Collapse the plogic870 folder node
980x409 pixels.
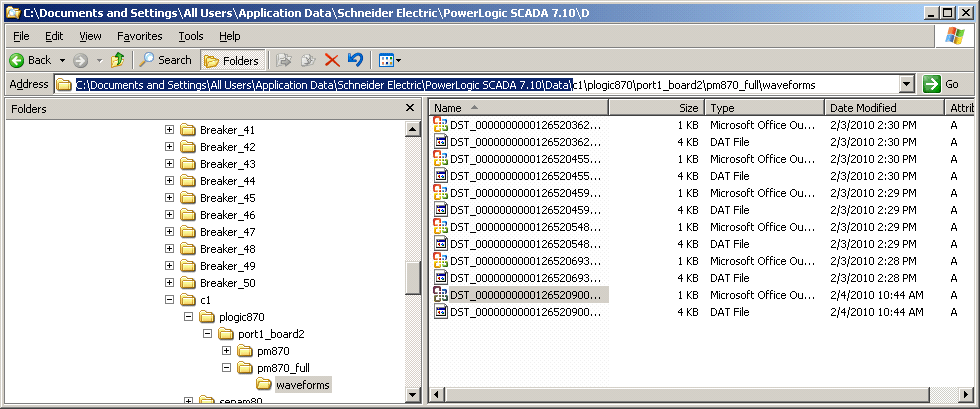point(188,317)
